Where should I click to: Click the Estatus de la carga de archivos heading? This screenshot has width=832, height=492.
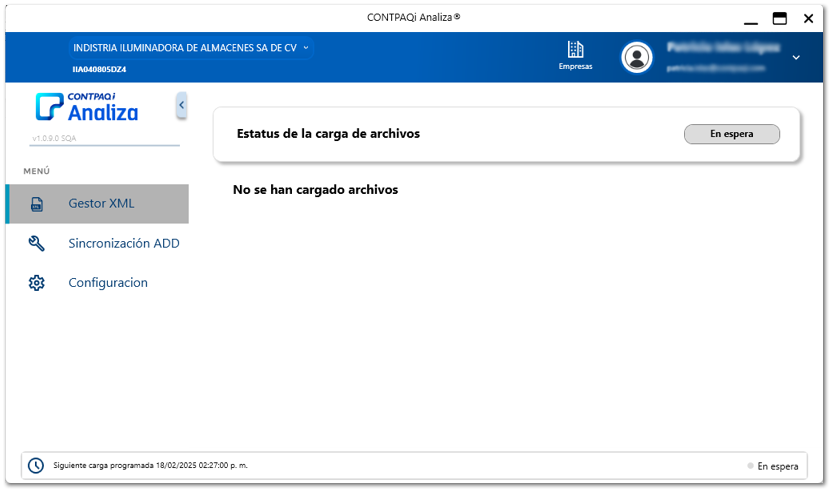point(328,134)
